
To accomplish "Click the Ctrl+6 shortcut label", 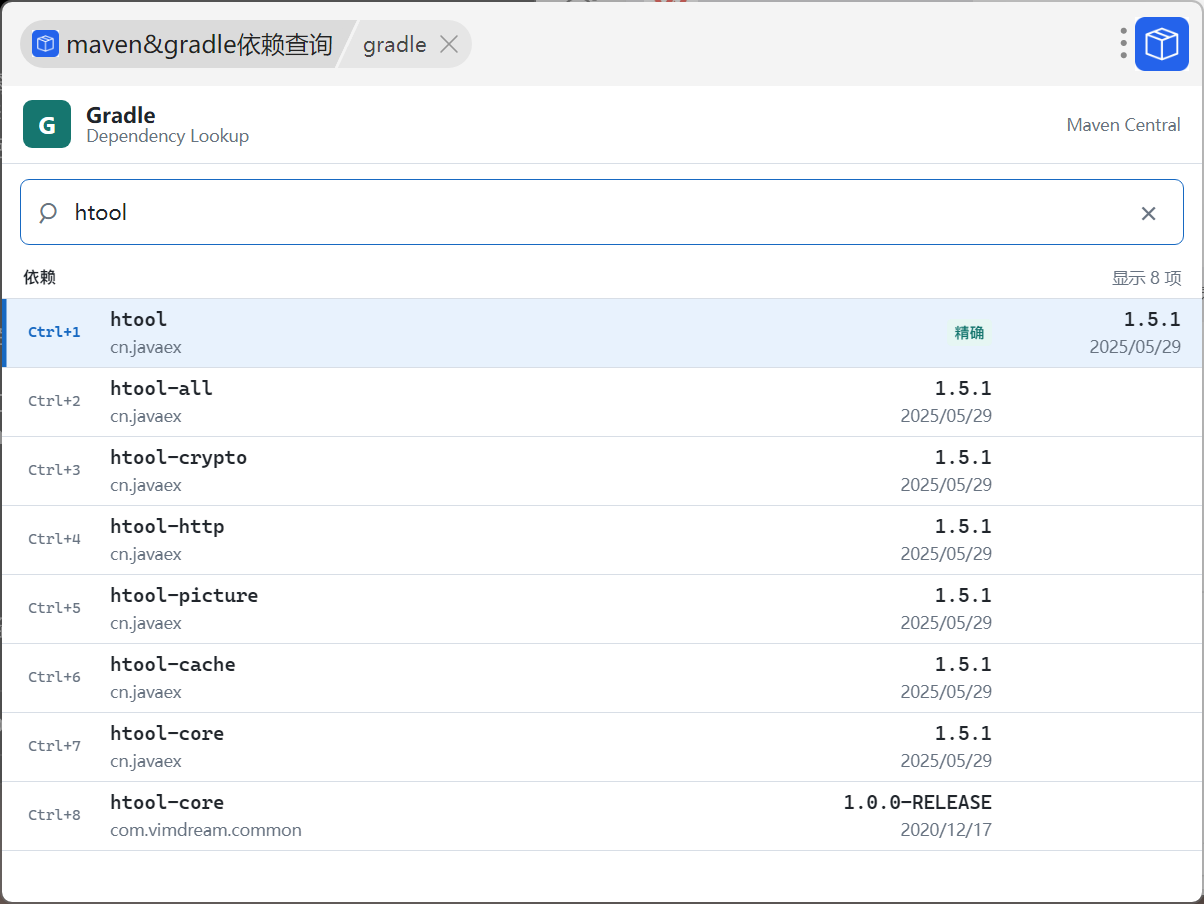I will click(54, 677).
